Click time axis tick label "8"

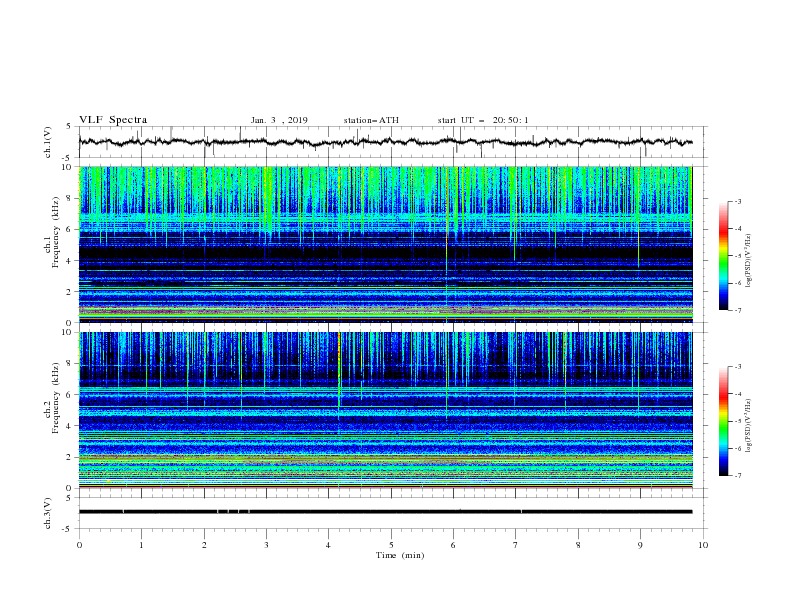(578, 545)
